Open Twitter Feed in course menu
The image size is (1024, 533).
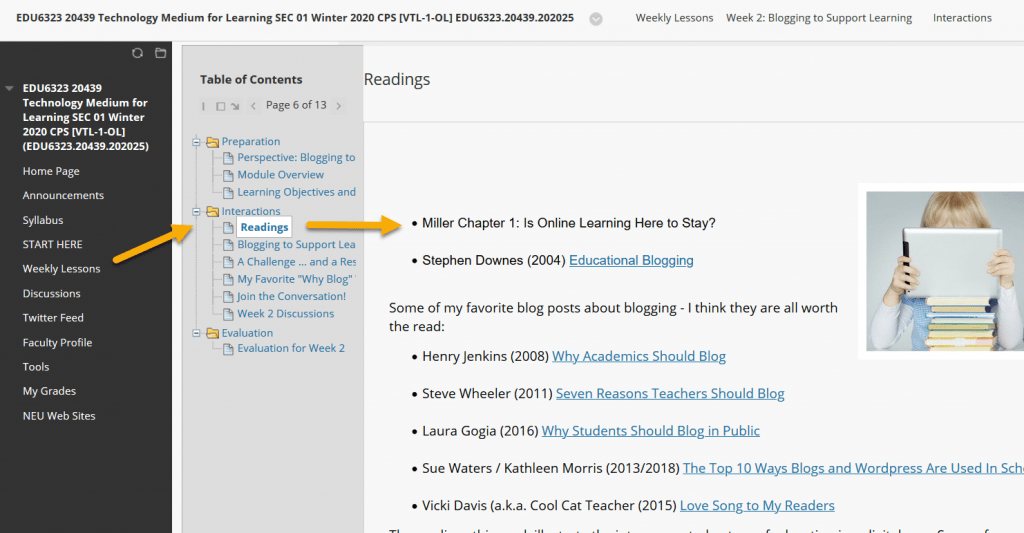53,317
